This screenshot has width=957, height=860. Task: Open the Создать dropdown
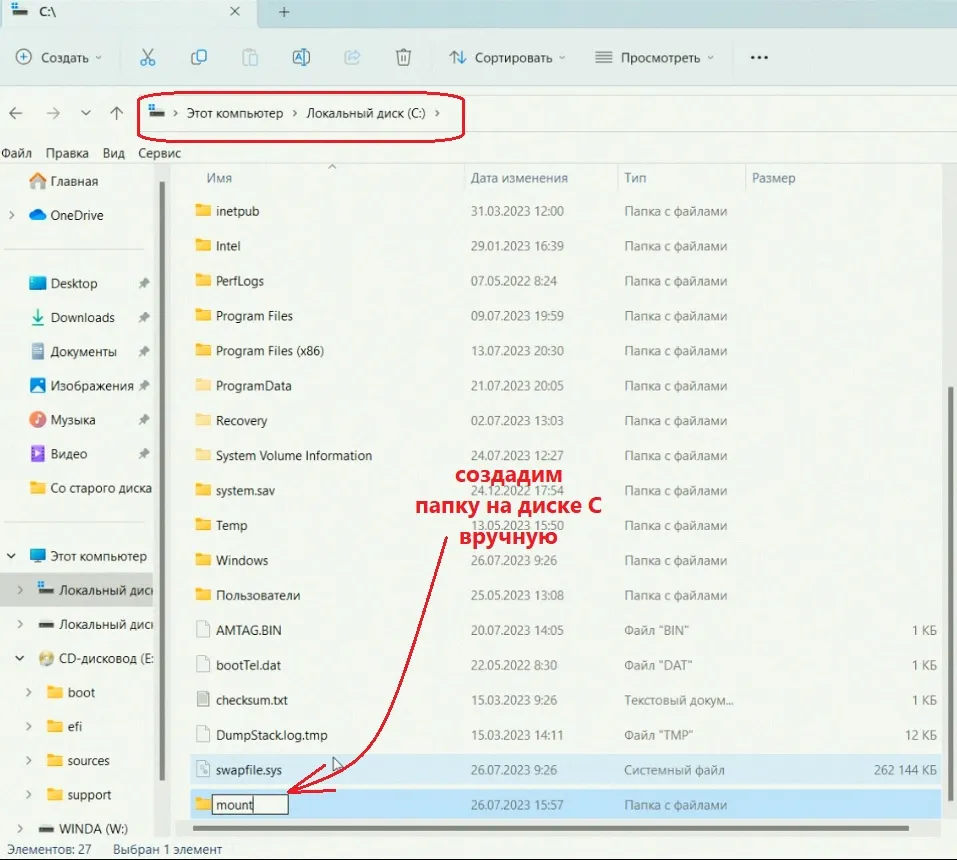click(59, 57)
